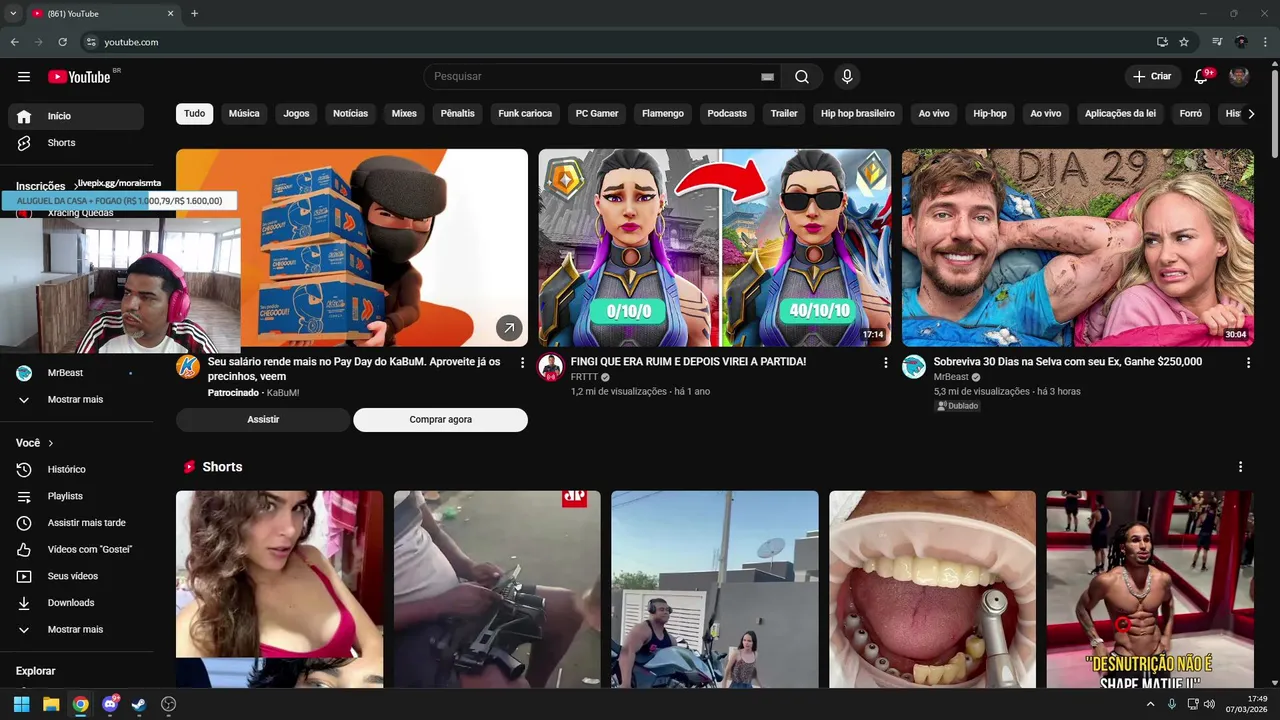Viewport: 1280px width, 720px height.
Task: Show more category chips with the arrow
Action: tap(1251, 114)
